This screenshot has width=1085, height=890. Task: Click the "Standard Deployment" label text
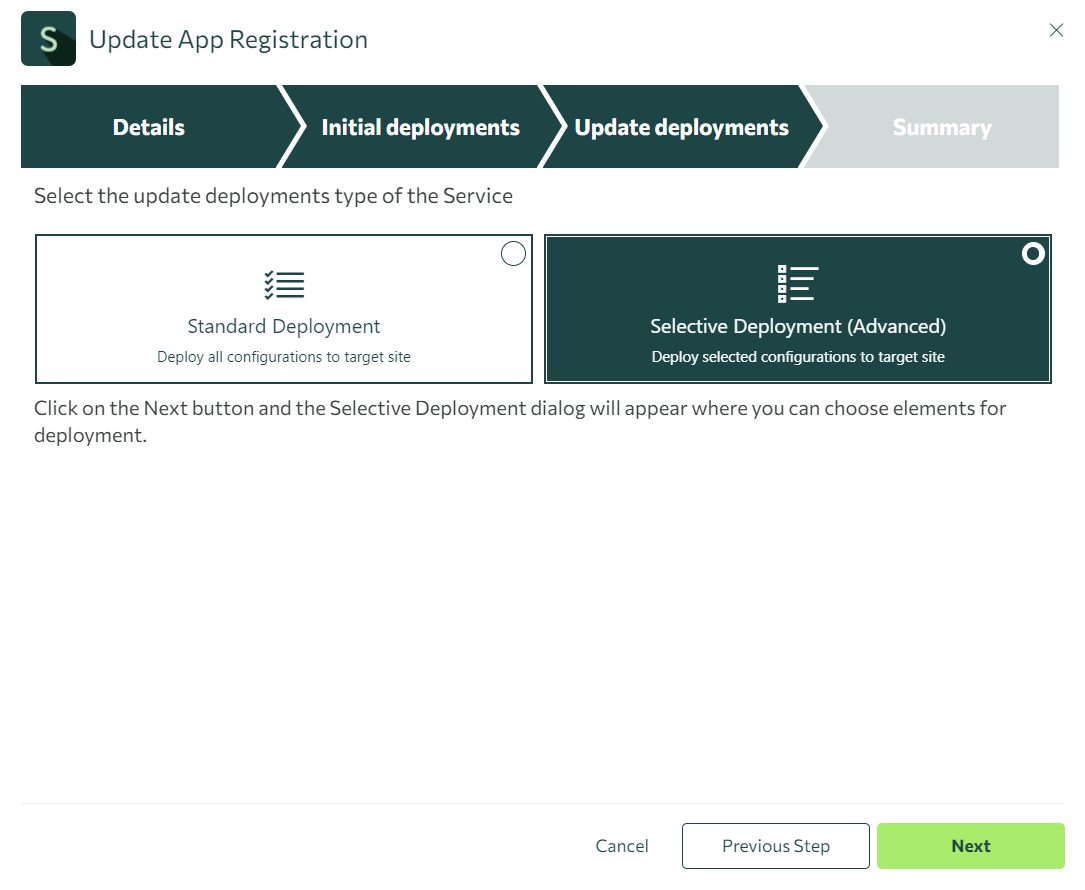point(283,326)
